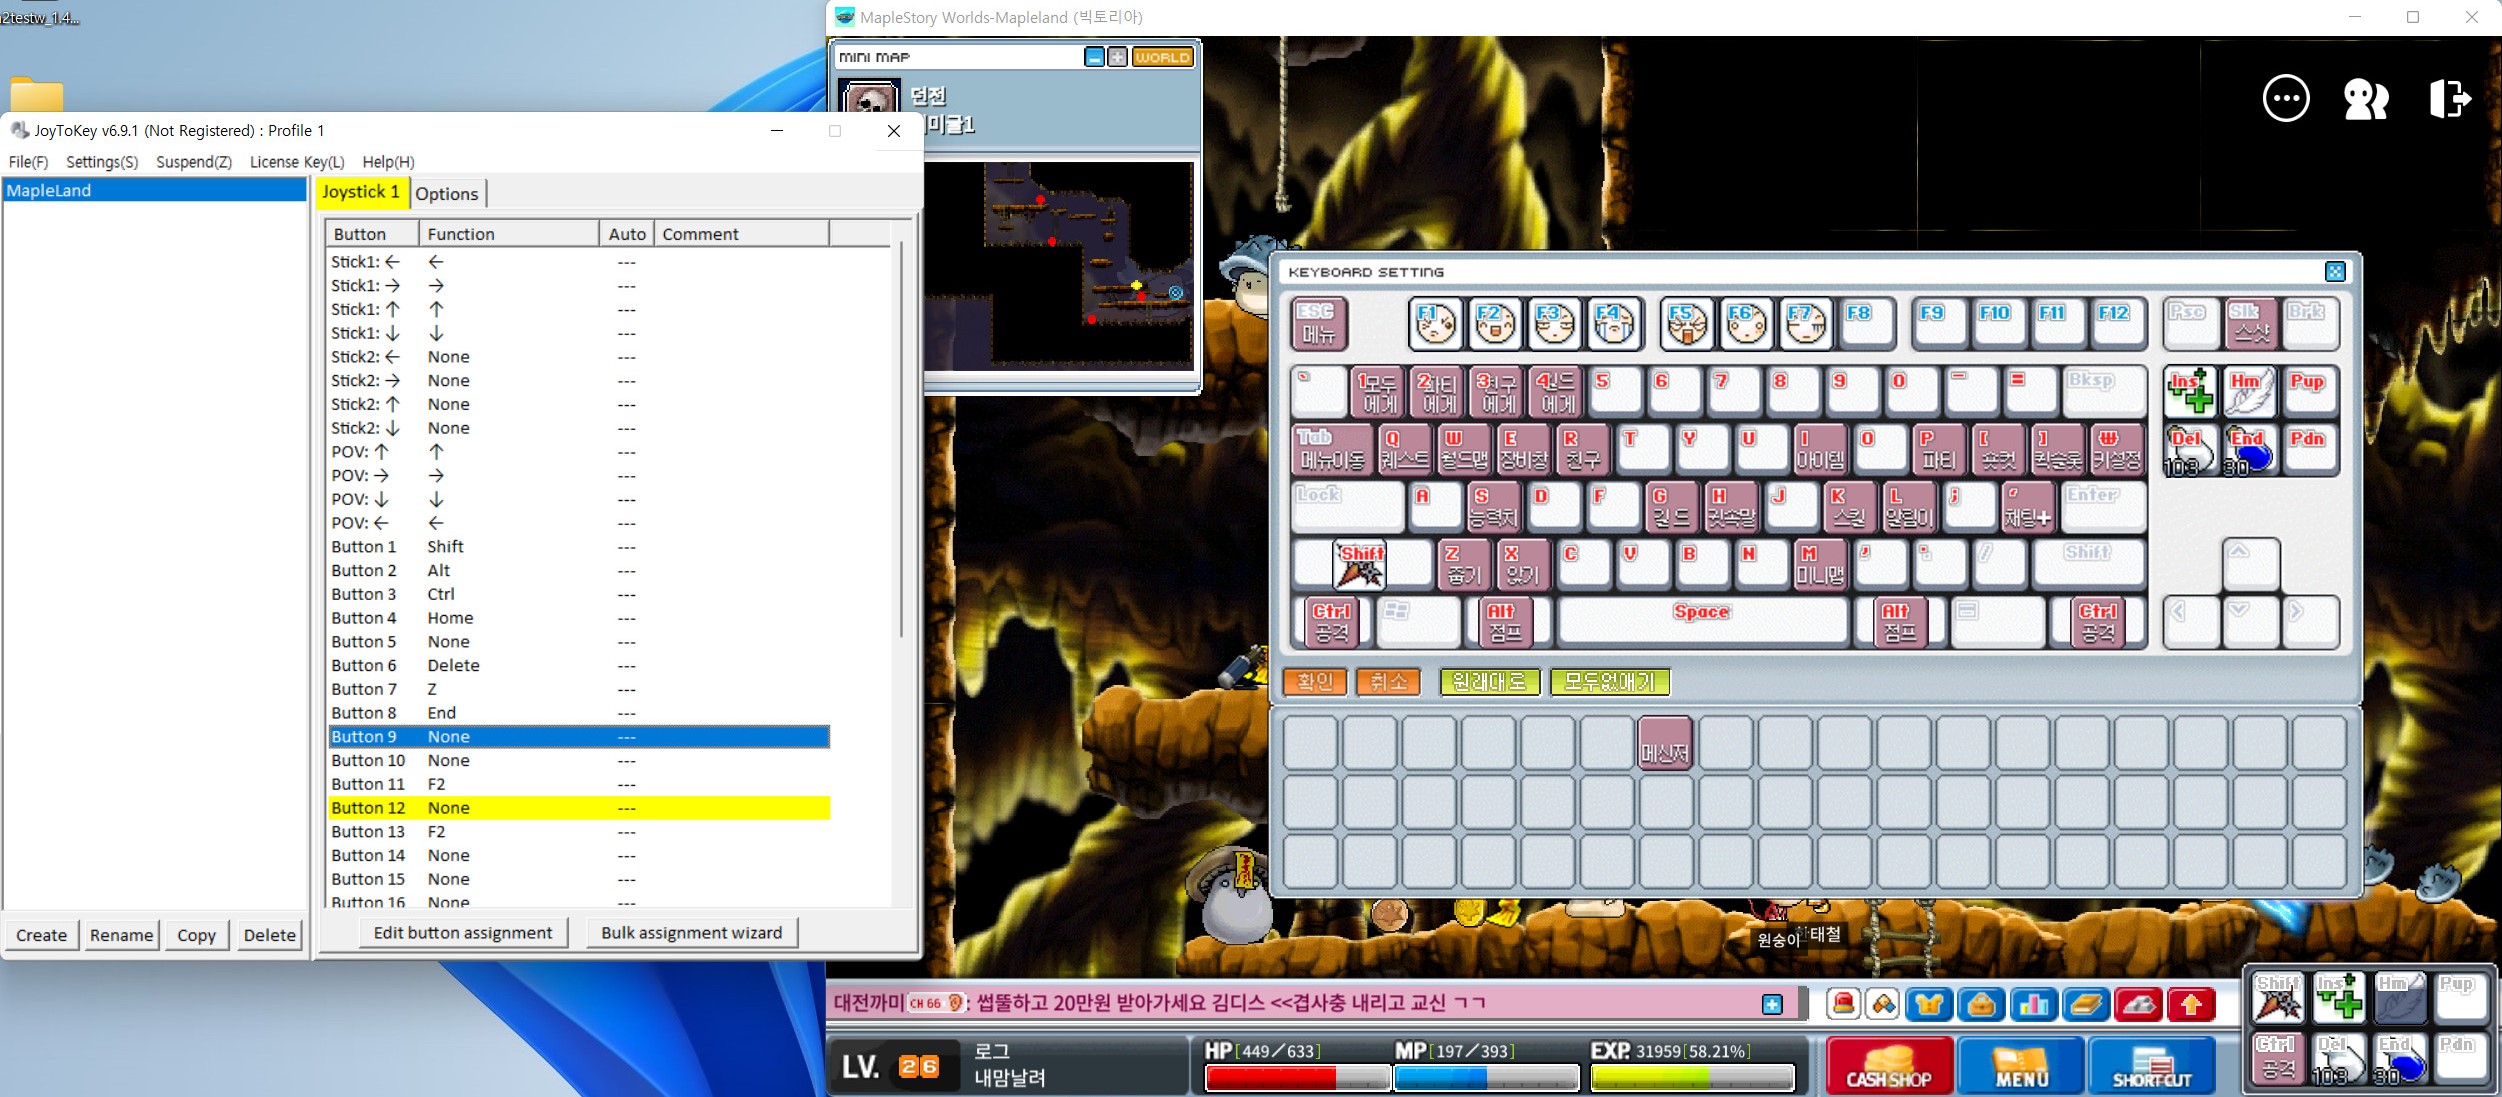Click the Delete profile button
Viewport: 2502px width, 1097px height.
[x=270, y=935]
